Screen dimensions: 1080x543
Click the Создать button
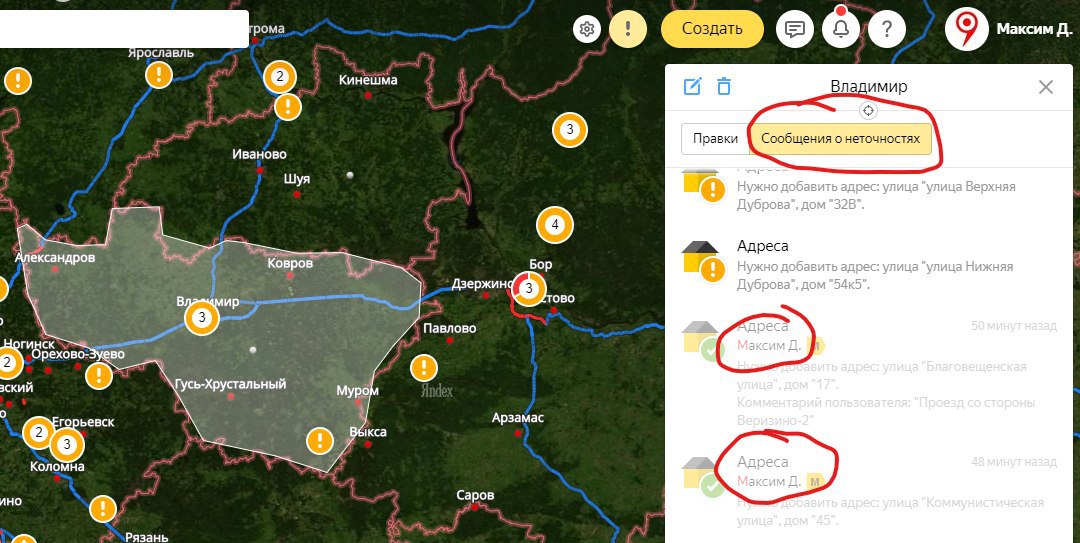pyautogui.click(x=712, y=29)
